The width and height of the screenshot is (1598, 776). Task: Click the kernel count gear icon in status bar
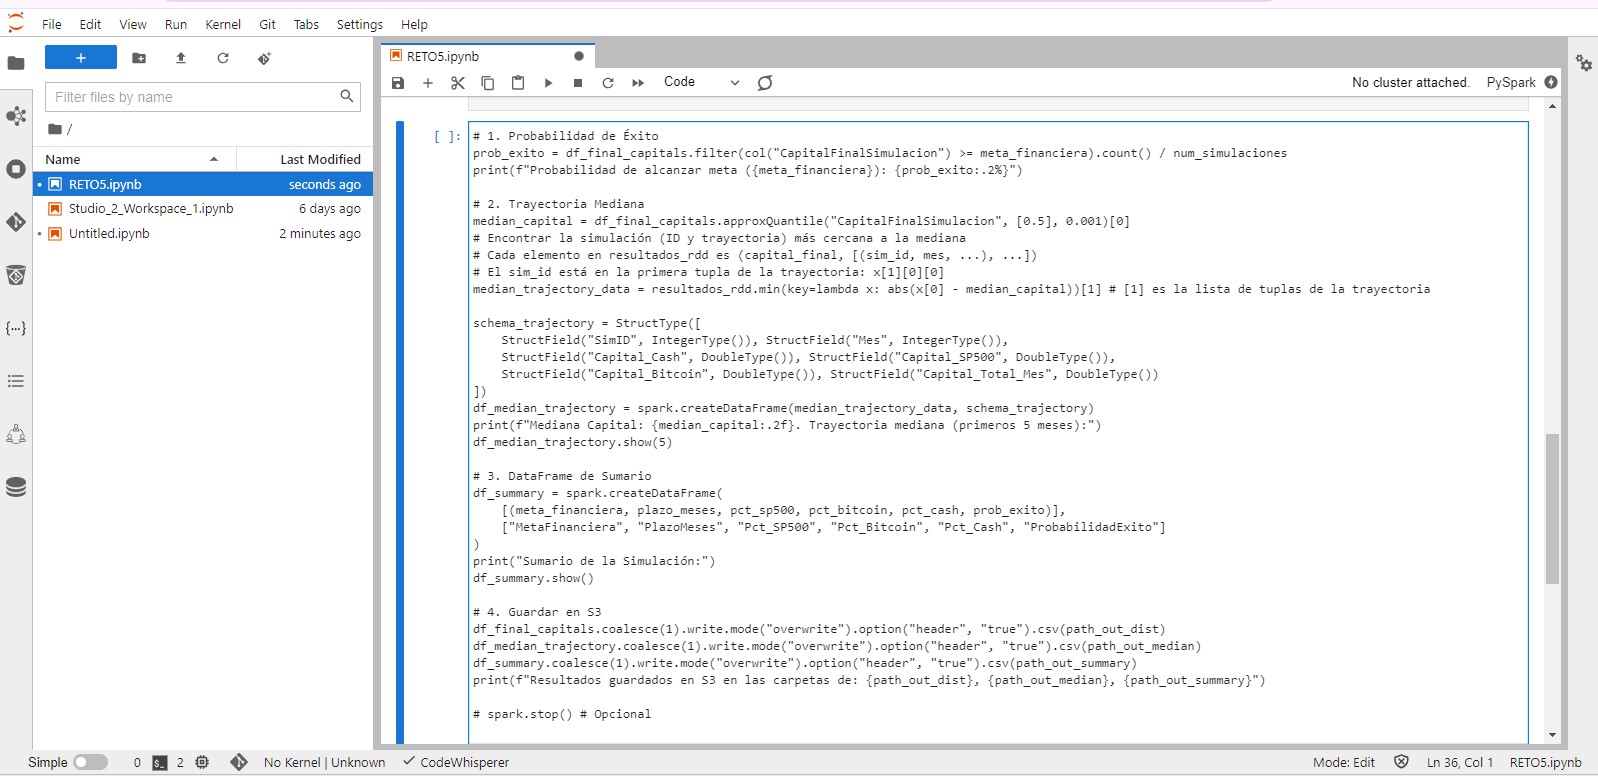(x=202, y=762)
